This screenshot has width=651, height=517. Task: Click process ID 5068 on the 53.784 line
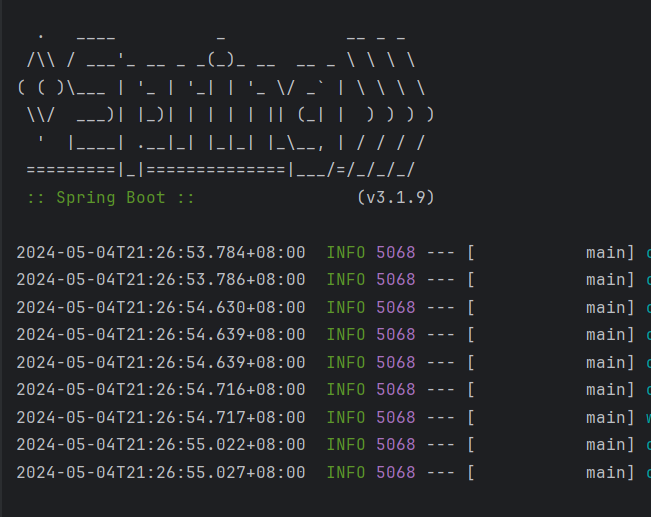point(395,252)
